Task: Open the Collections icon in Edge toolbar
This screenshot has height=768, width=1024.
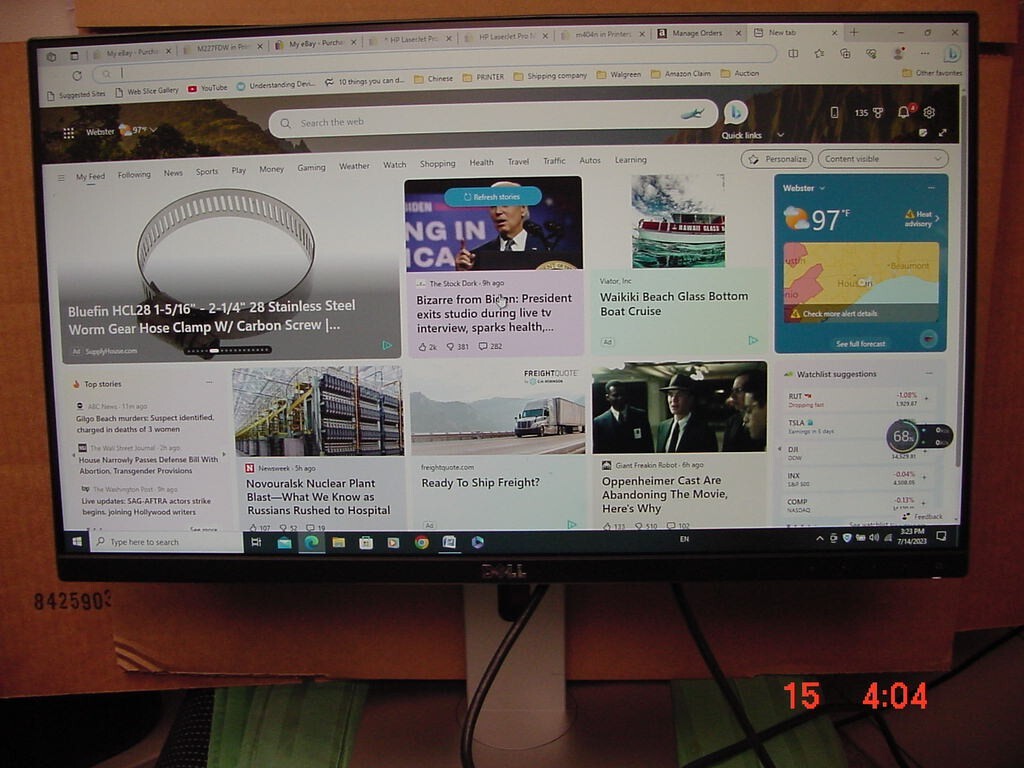Action: click(x=845, y=54)
